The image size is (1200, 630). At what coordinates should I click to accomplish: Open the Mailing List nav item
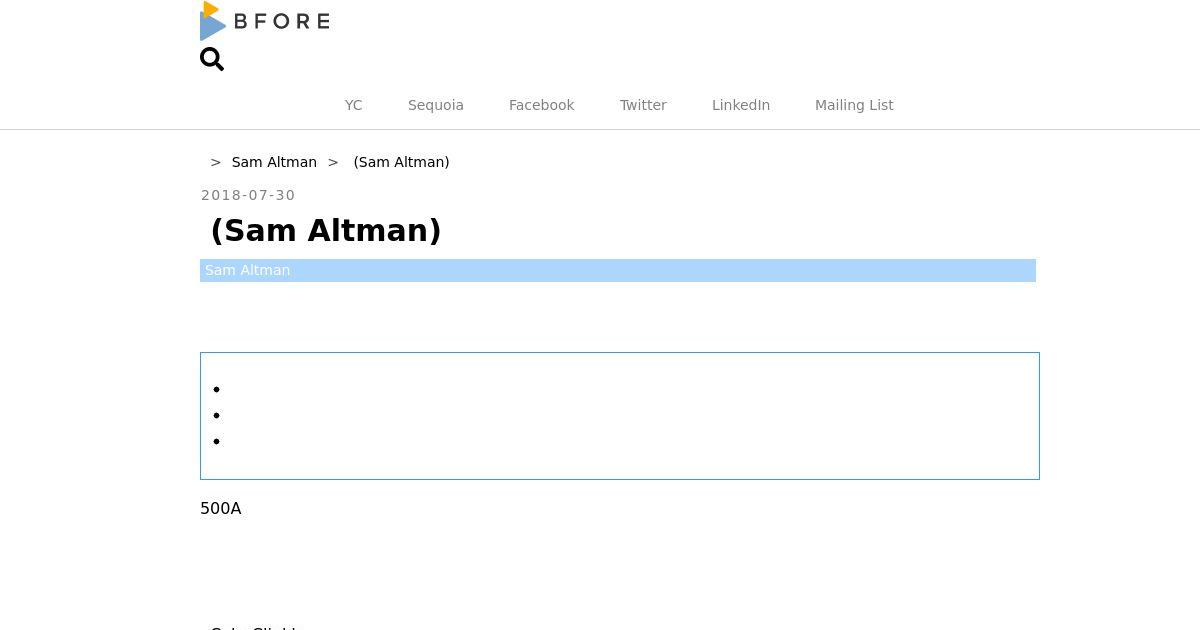(x=854, y=105)
